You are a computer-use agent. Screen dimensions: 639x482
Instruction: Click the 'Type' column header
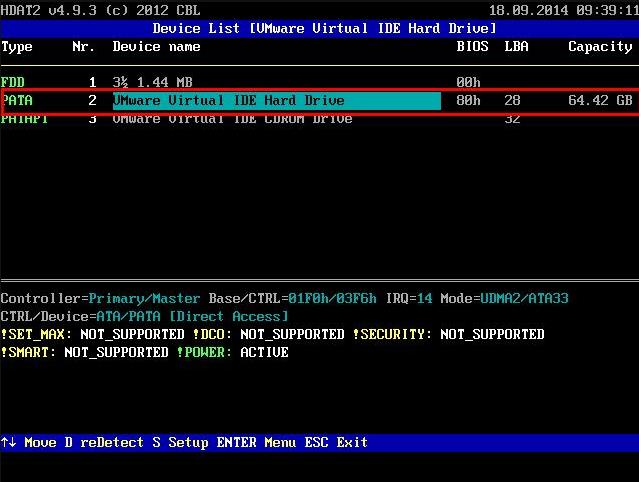17,47
